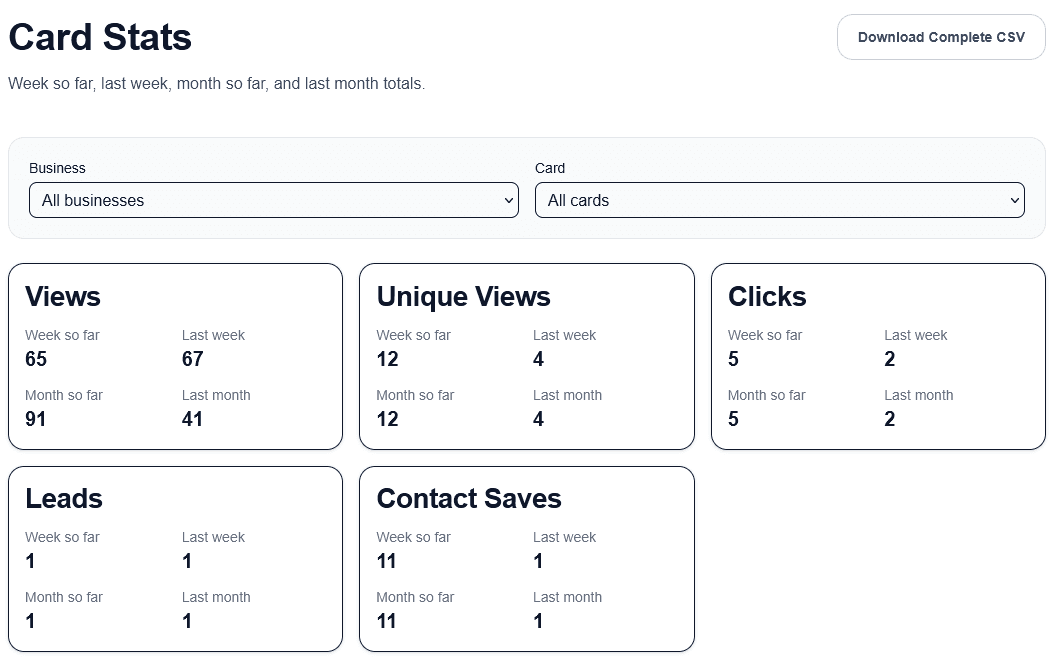The image size is (1055, 664).
Task: Select Leads month so far value 1
Action: pyautogui.click(x=30, y=621)
